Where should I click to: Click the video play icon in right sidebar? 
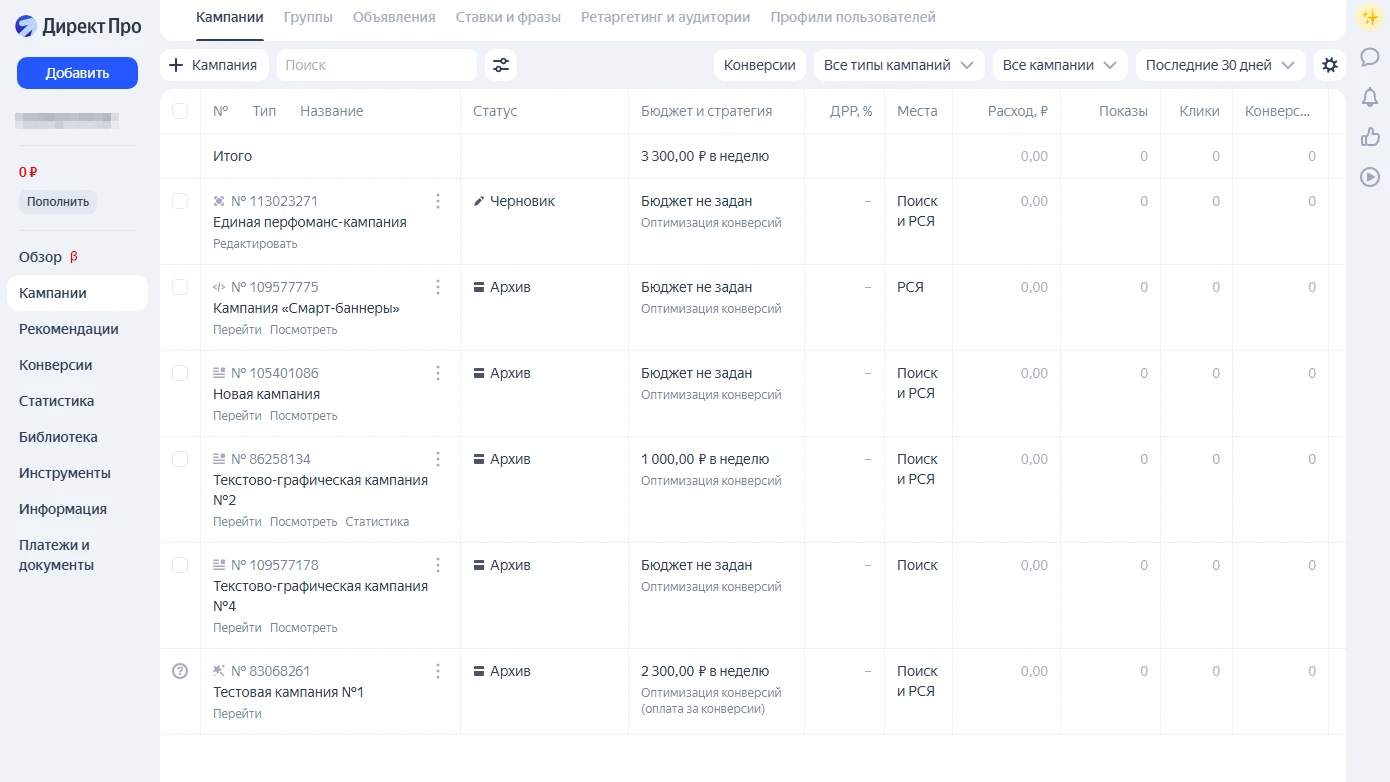coord(1369,177)
